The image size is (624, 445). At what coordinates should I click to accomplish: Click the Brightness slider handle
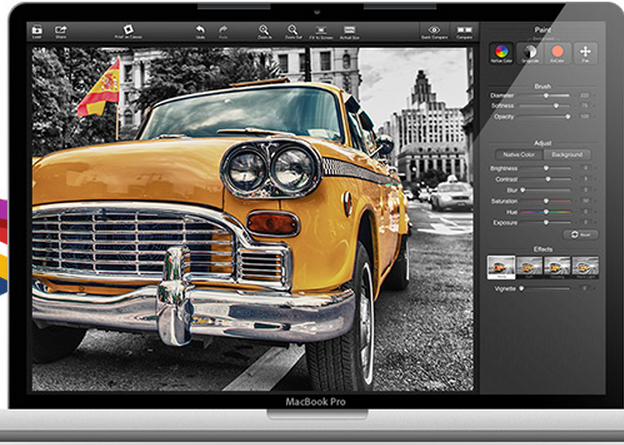546,168
